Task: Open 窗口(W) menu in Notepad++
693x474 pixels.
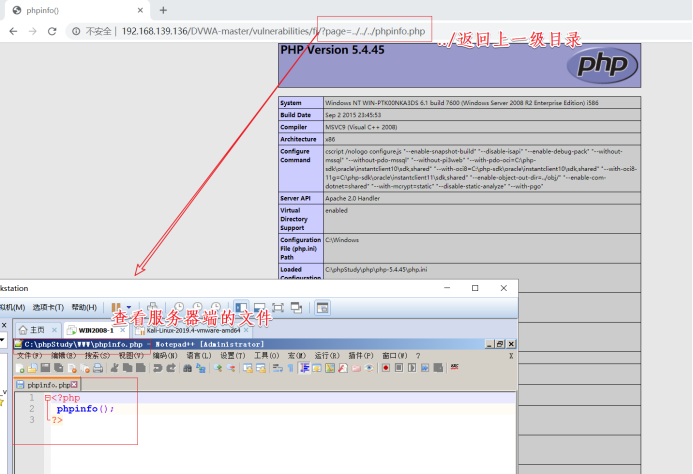Action: pos(395,356)
